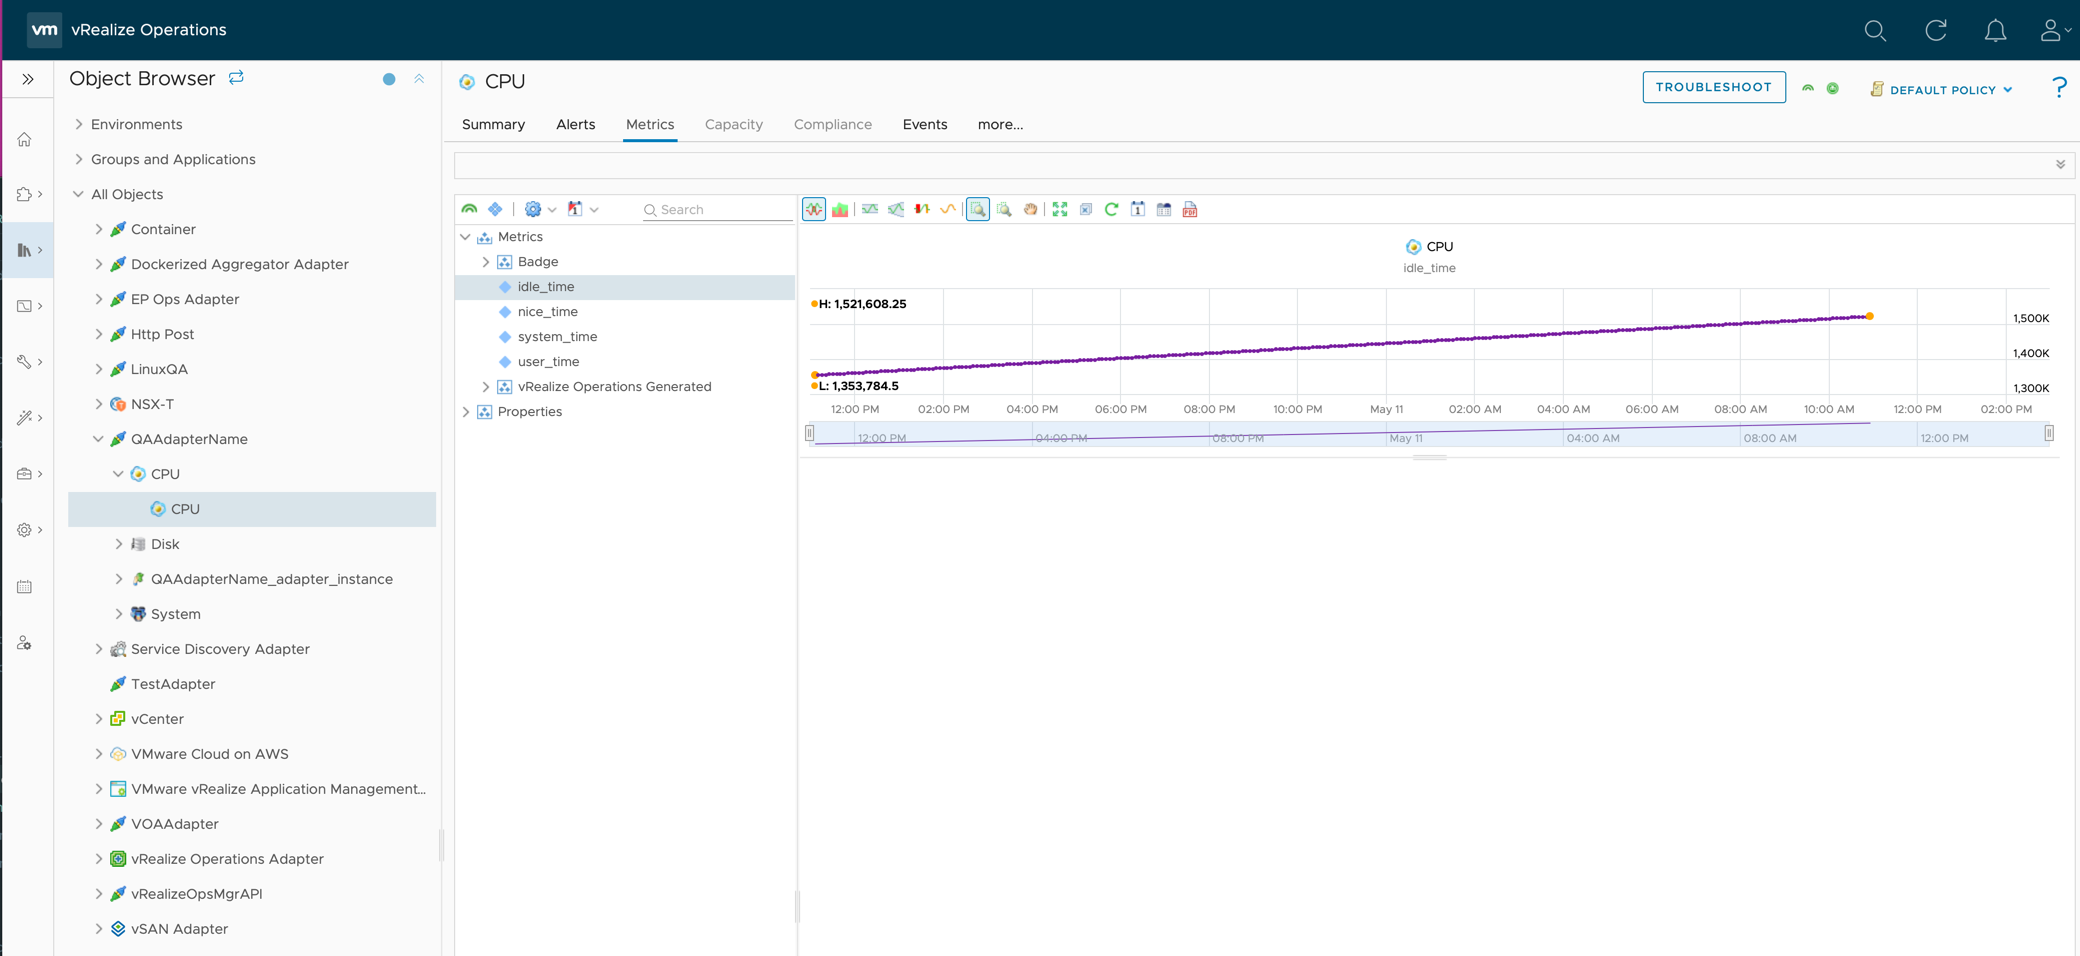Click the PDF export icon in chart toolbar
Image resolution: width=2080 pixels, height=956 pixels.
[1190, 210]
